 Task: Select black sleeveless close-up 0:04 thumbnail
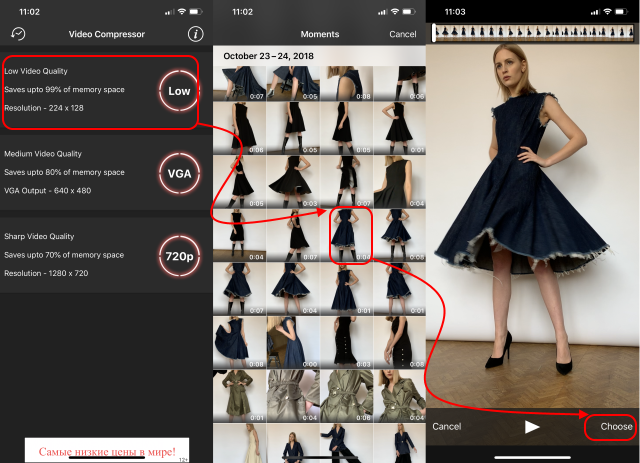[x=400, y=182]
